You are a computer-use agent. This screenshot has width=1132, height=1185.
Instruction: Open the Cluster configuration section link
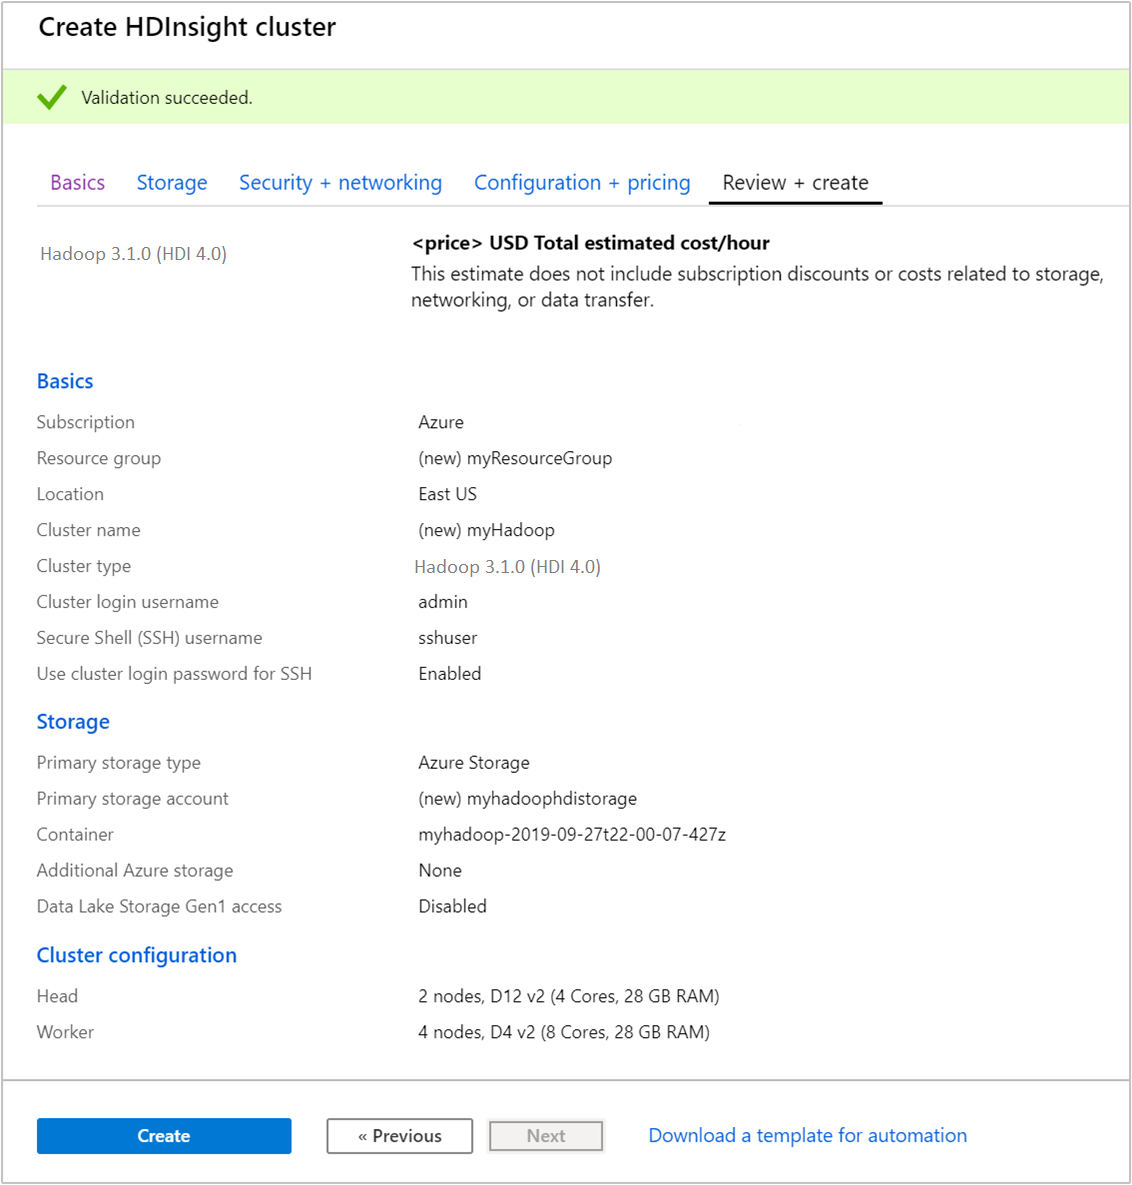[x=136, y=955]
